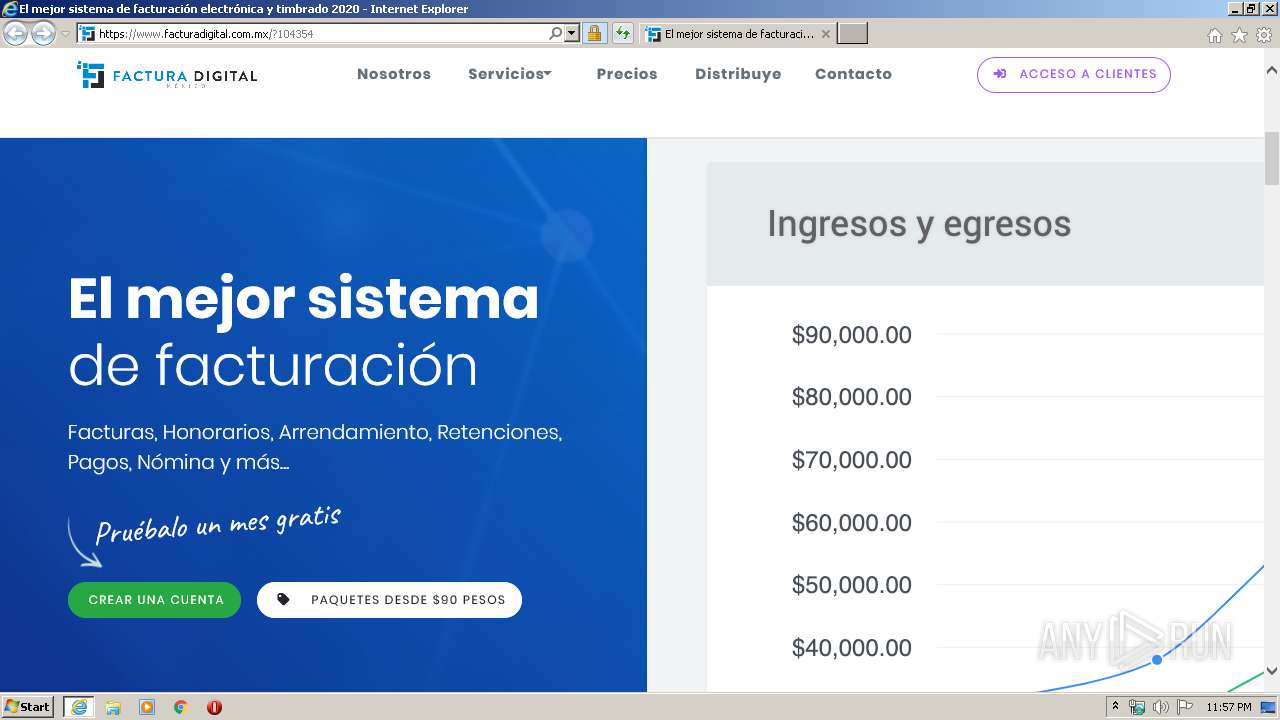Click the Internet Explorer taskbar icon
The image size is (1280, 720).
pyautogui.click(x=79, y=707)
